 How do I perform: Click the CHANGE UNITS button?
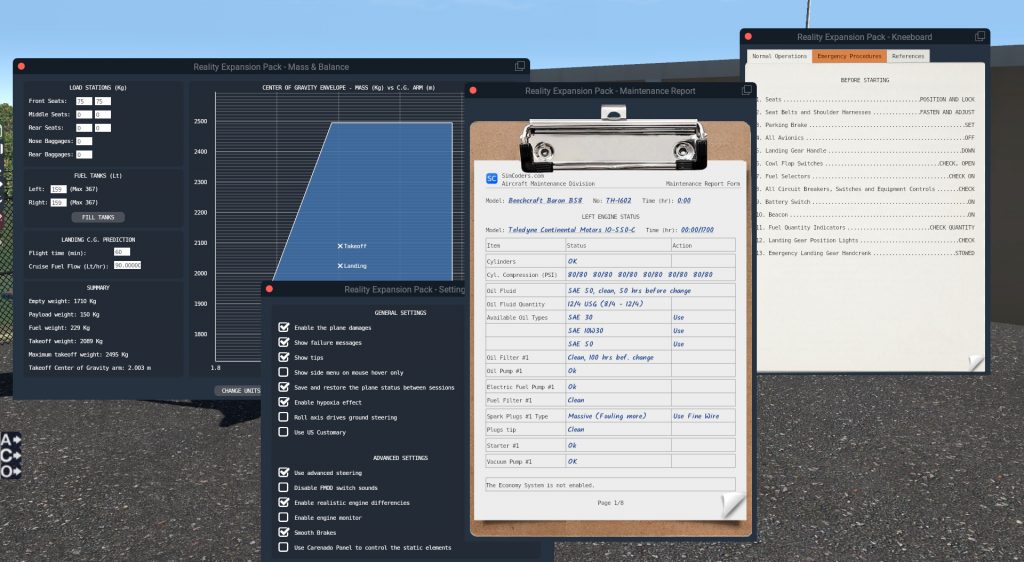pyautogui.click(x=238, y=390)
